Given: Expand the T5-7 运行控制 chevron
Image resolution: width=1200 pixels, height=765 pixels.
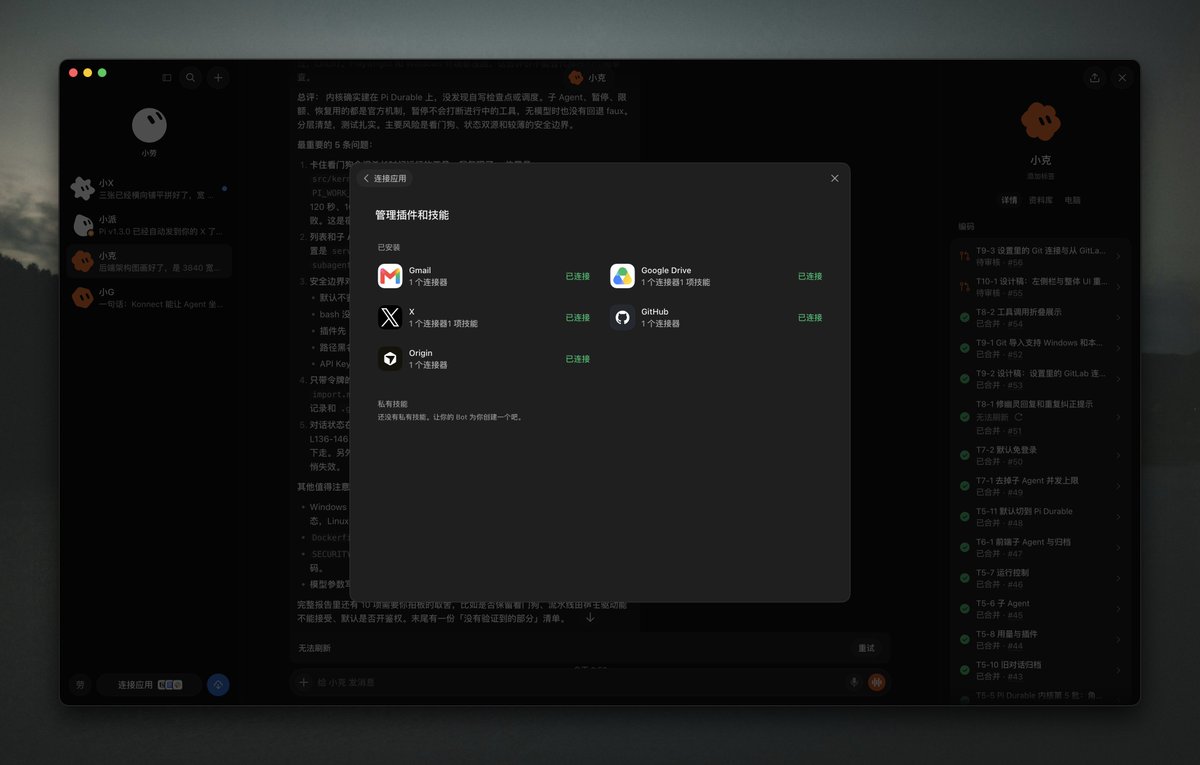Looking at the screenshot, I should click(1118, 578).
